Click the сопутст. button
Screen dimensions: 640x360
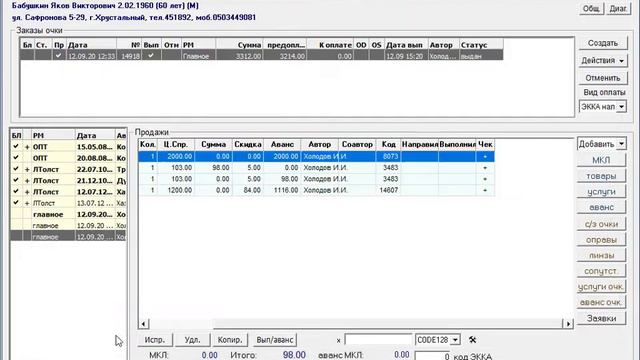click(x=602, y=271)
